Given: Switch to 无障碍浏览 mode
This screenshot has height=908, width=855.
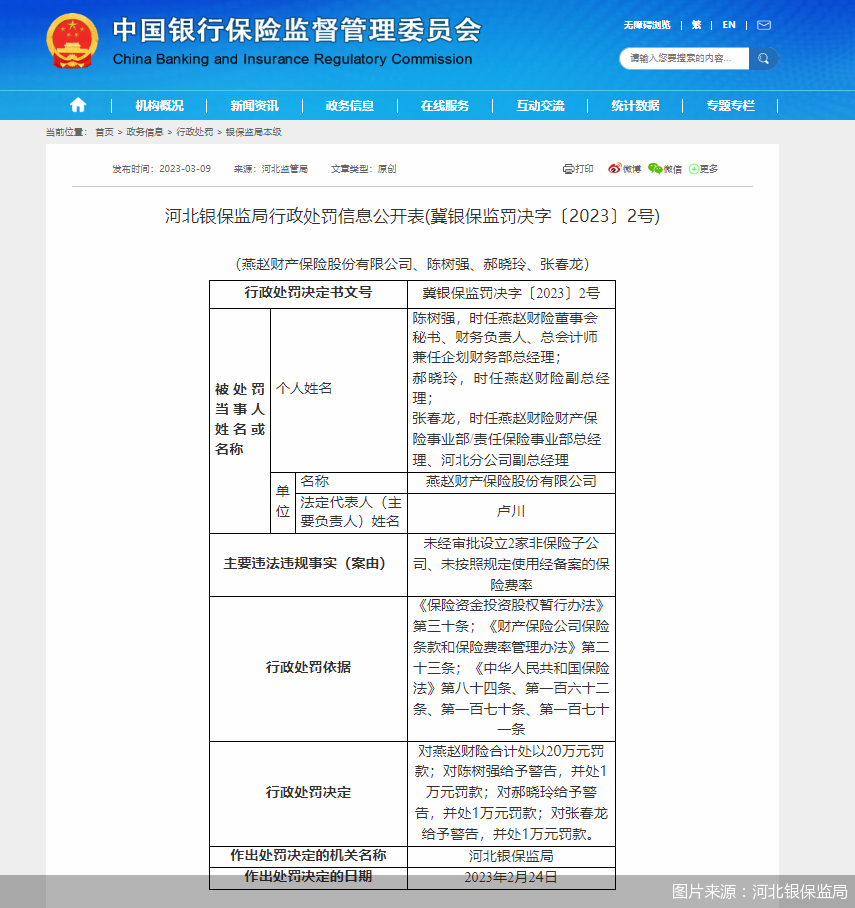Looking at the screenshot, I should point(647,25).
